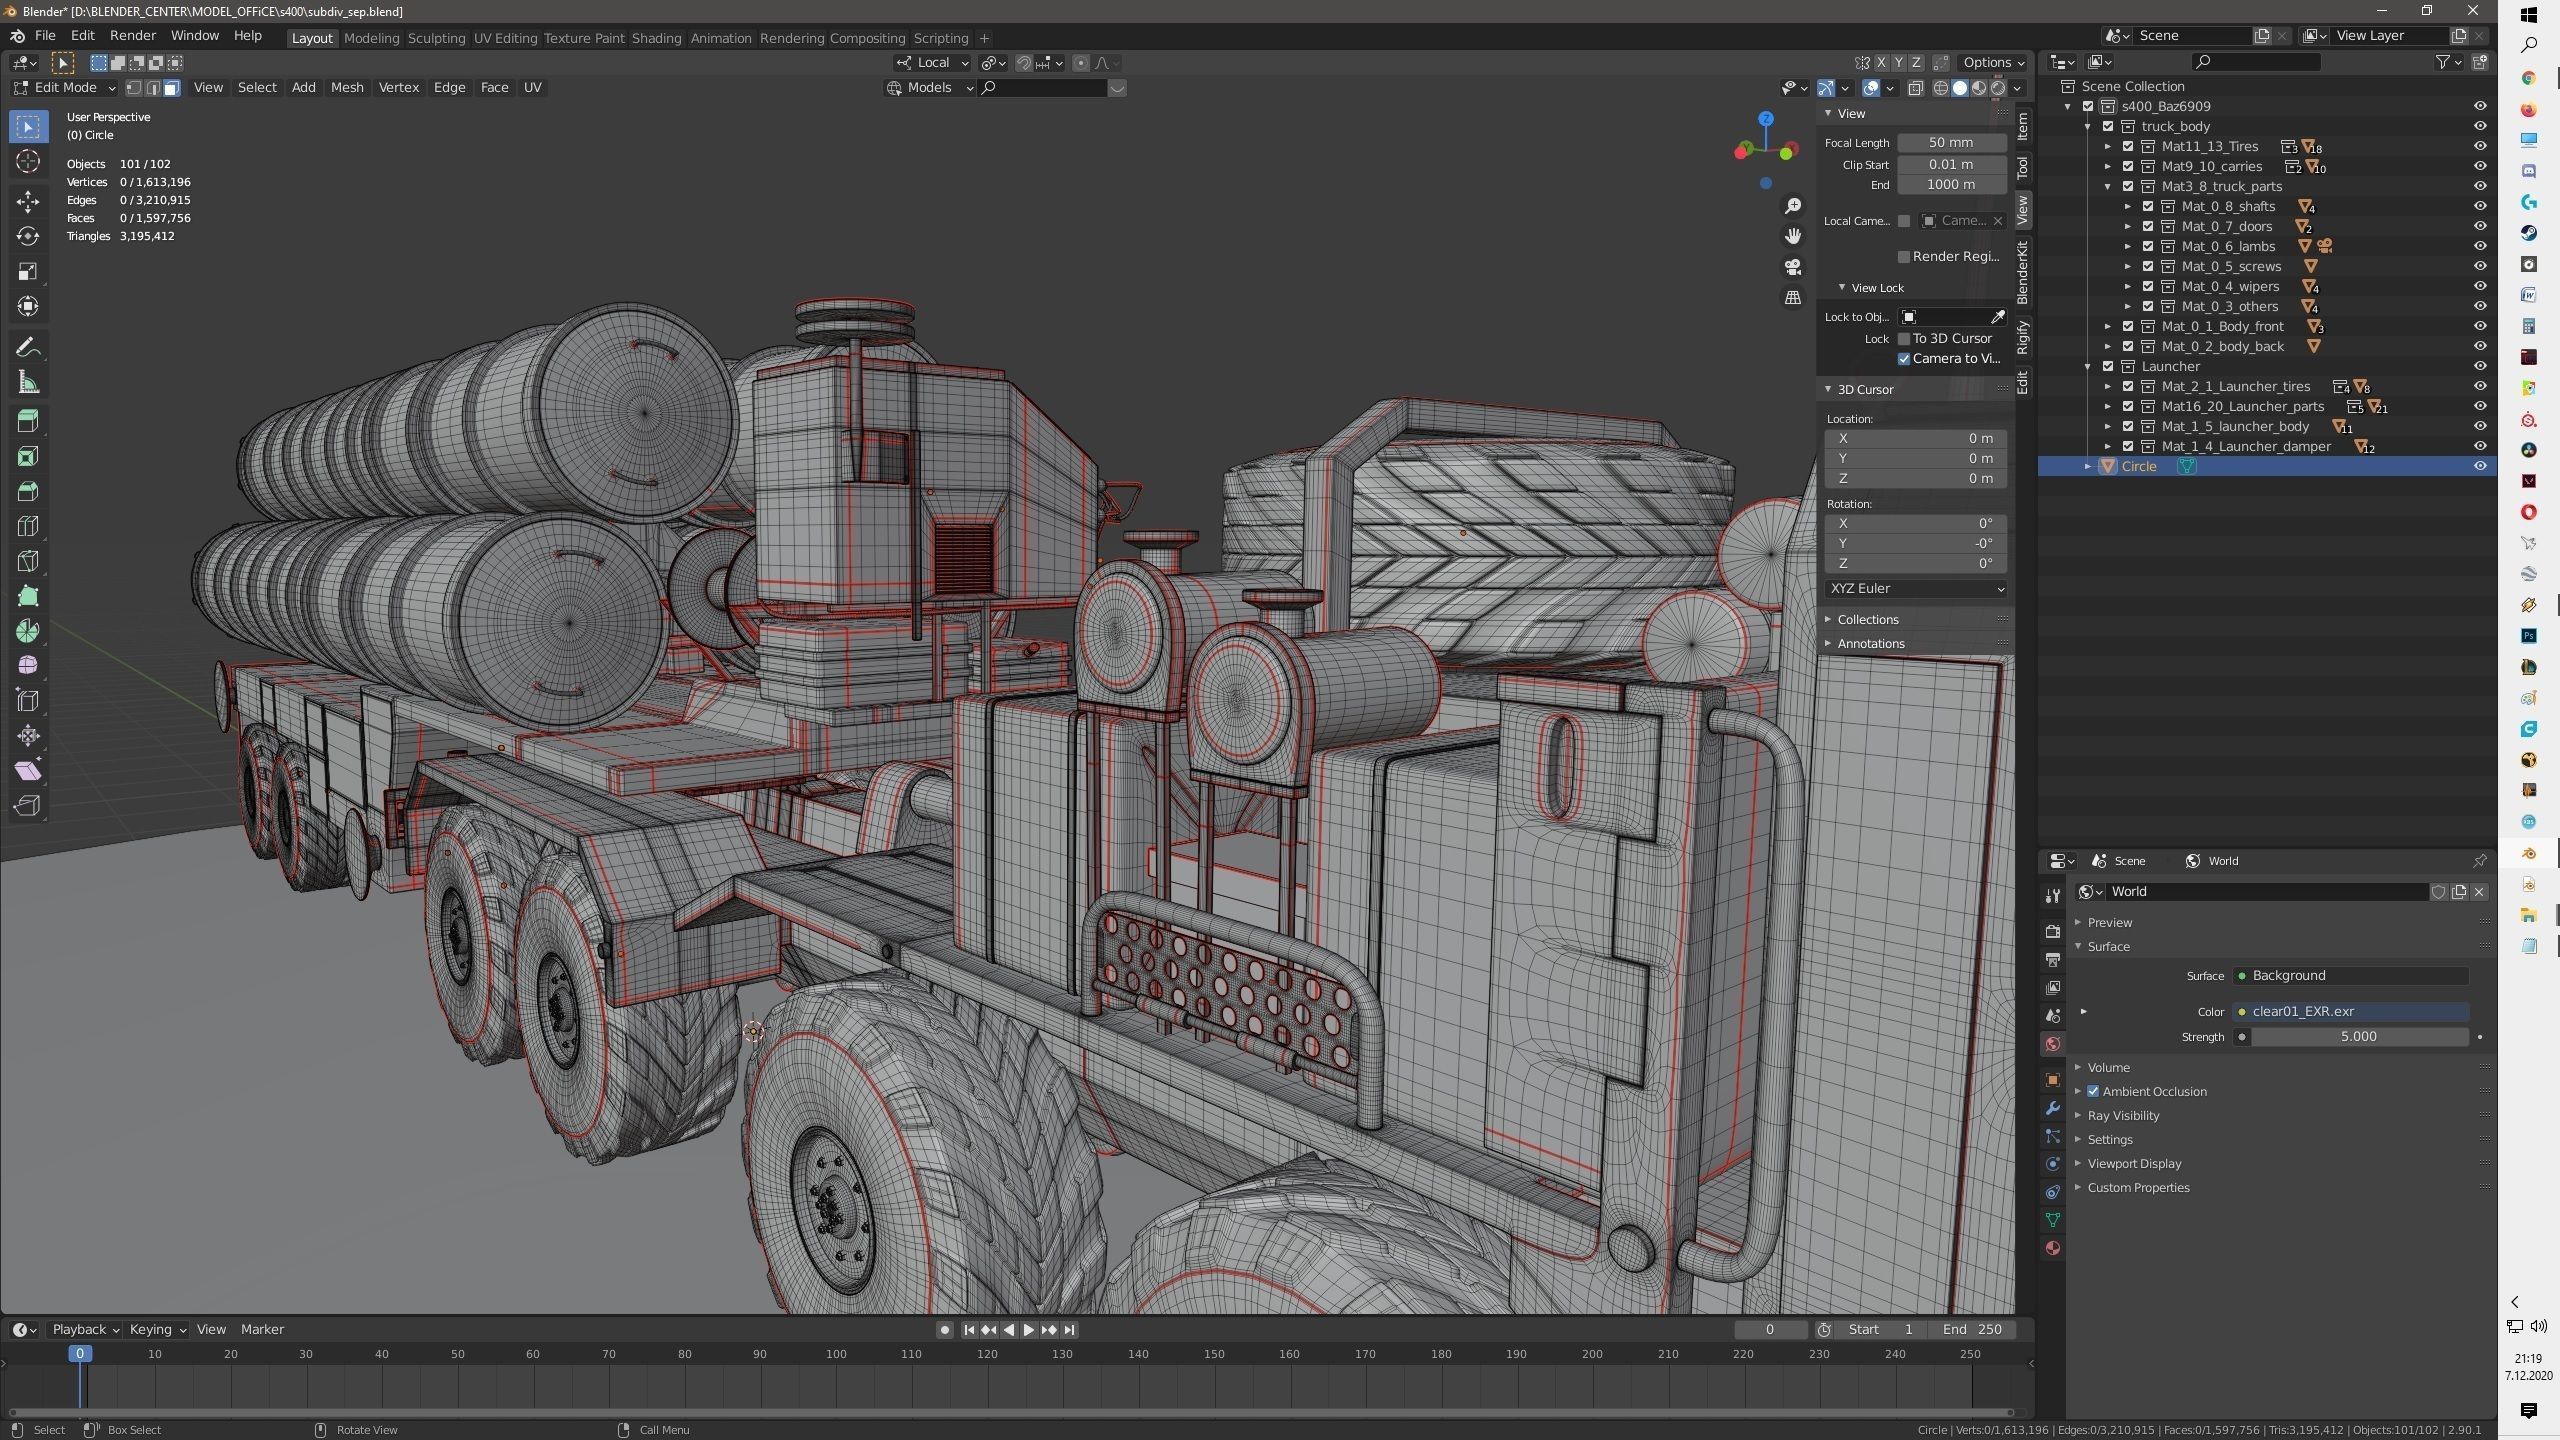This screenshot has height=1440, width=2560.
Task: Open Playback popover in timeline
Action: click(85, 1330)
